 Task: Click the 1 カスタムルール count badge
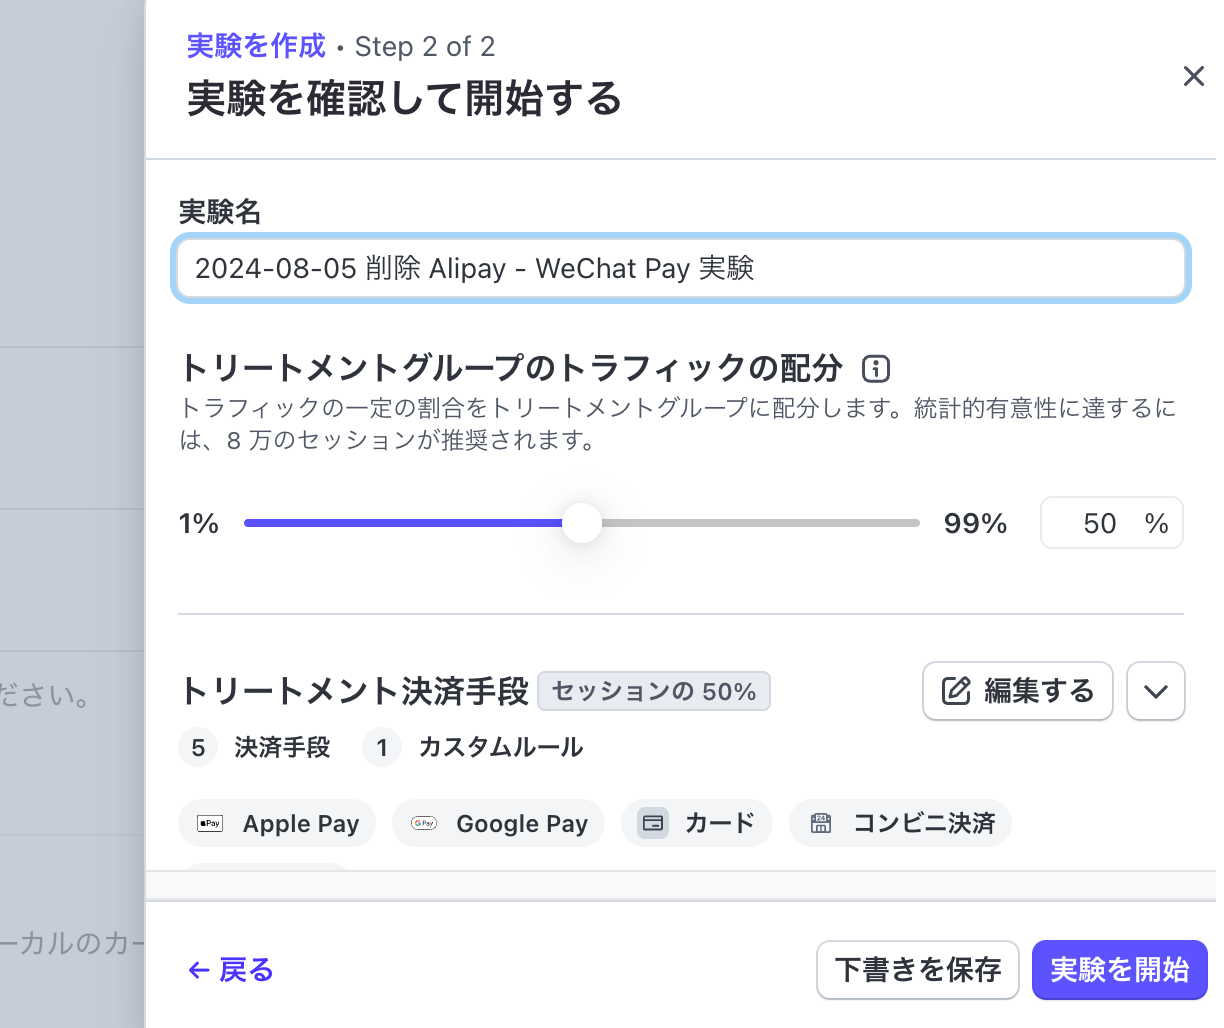(x=382, y=747)
